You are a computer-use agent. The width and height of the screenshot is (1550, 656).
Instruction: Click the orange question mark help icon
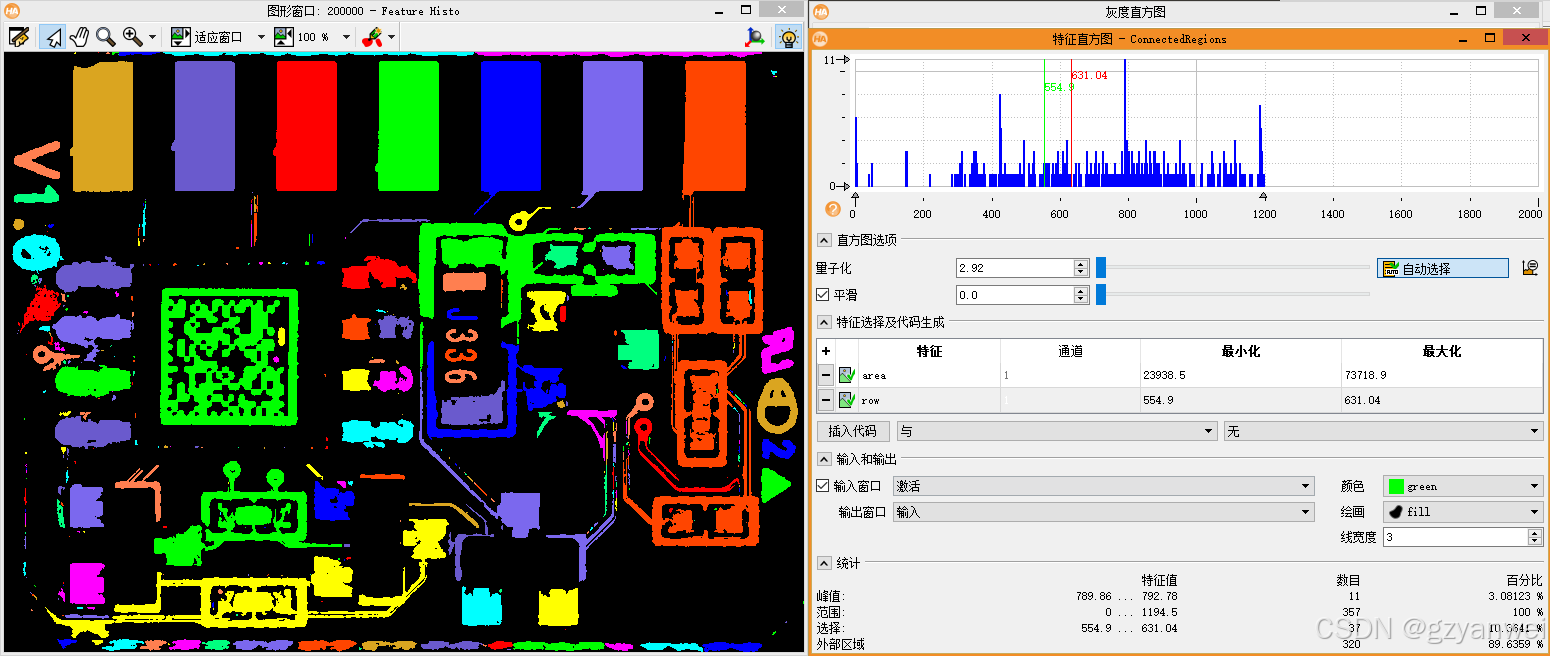coord(832,209)
